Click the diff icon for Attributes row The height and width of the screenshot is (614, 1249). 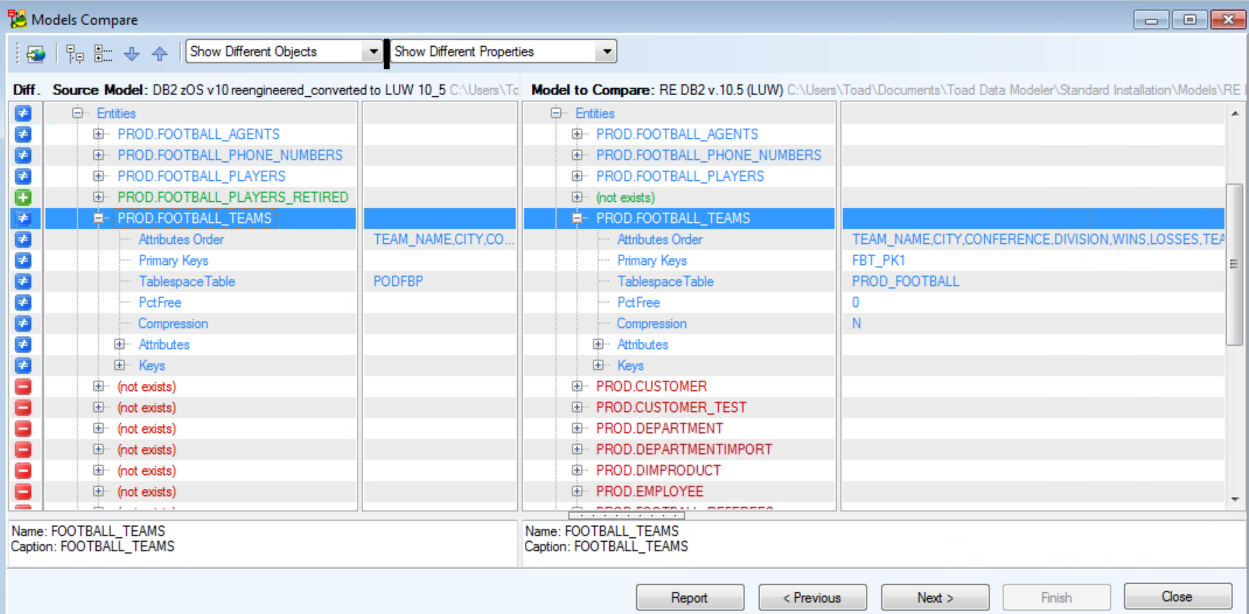[23, 344]
